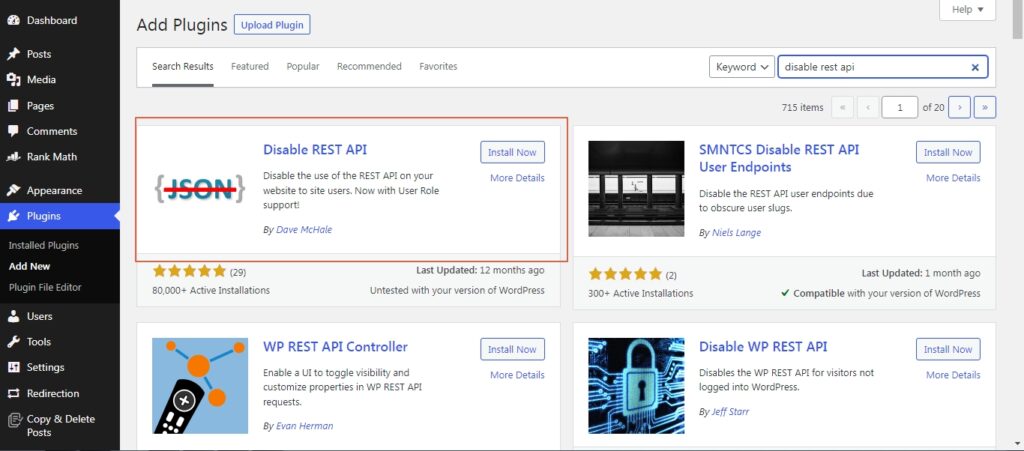Expand the Help dropdown tab
Viewport: 1024px width, 451px height.
click(967, 10)
